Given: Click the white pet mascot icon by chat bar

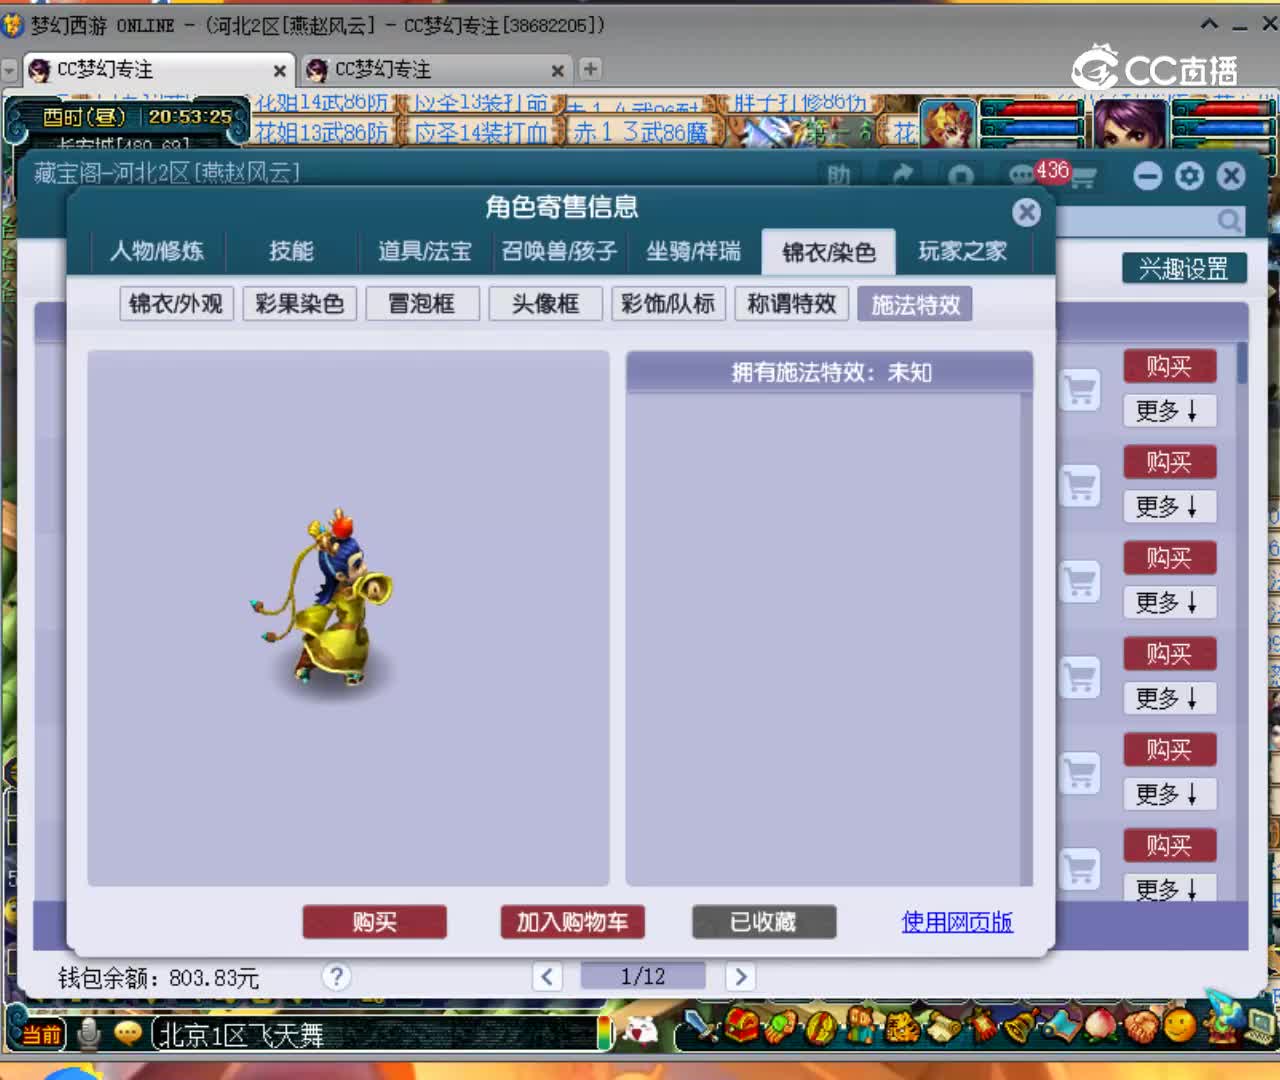Looking at the screenshot, I should [x=640, y=1029].
